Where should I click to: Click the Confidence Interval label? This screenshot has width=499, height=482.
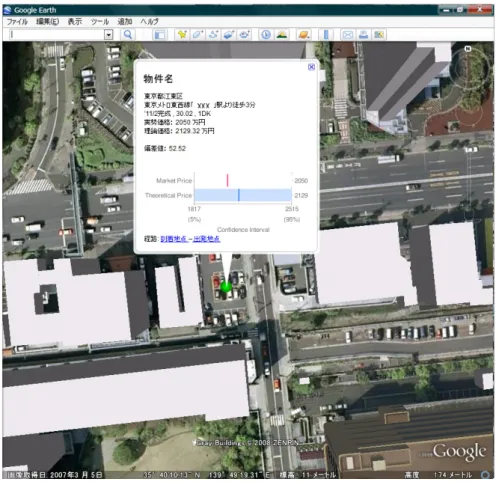(243, 230)
